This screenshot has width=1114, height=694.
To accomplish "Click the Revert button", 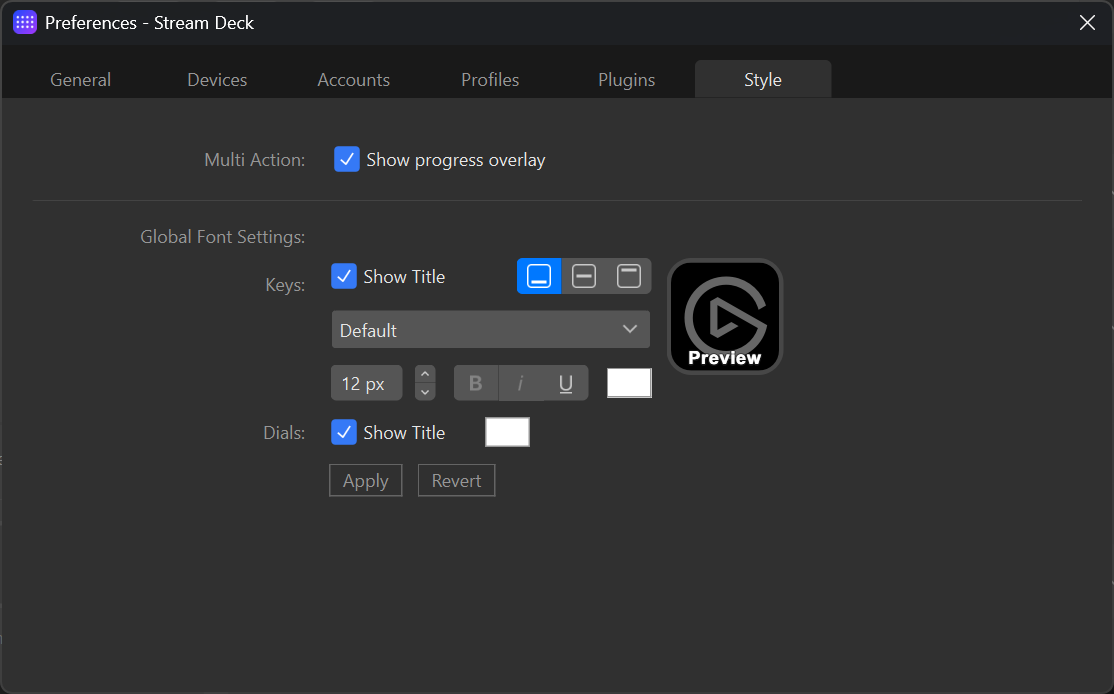I will point(456,480).
